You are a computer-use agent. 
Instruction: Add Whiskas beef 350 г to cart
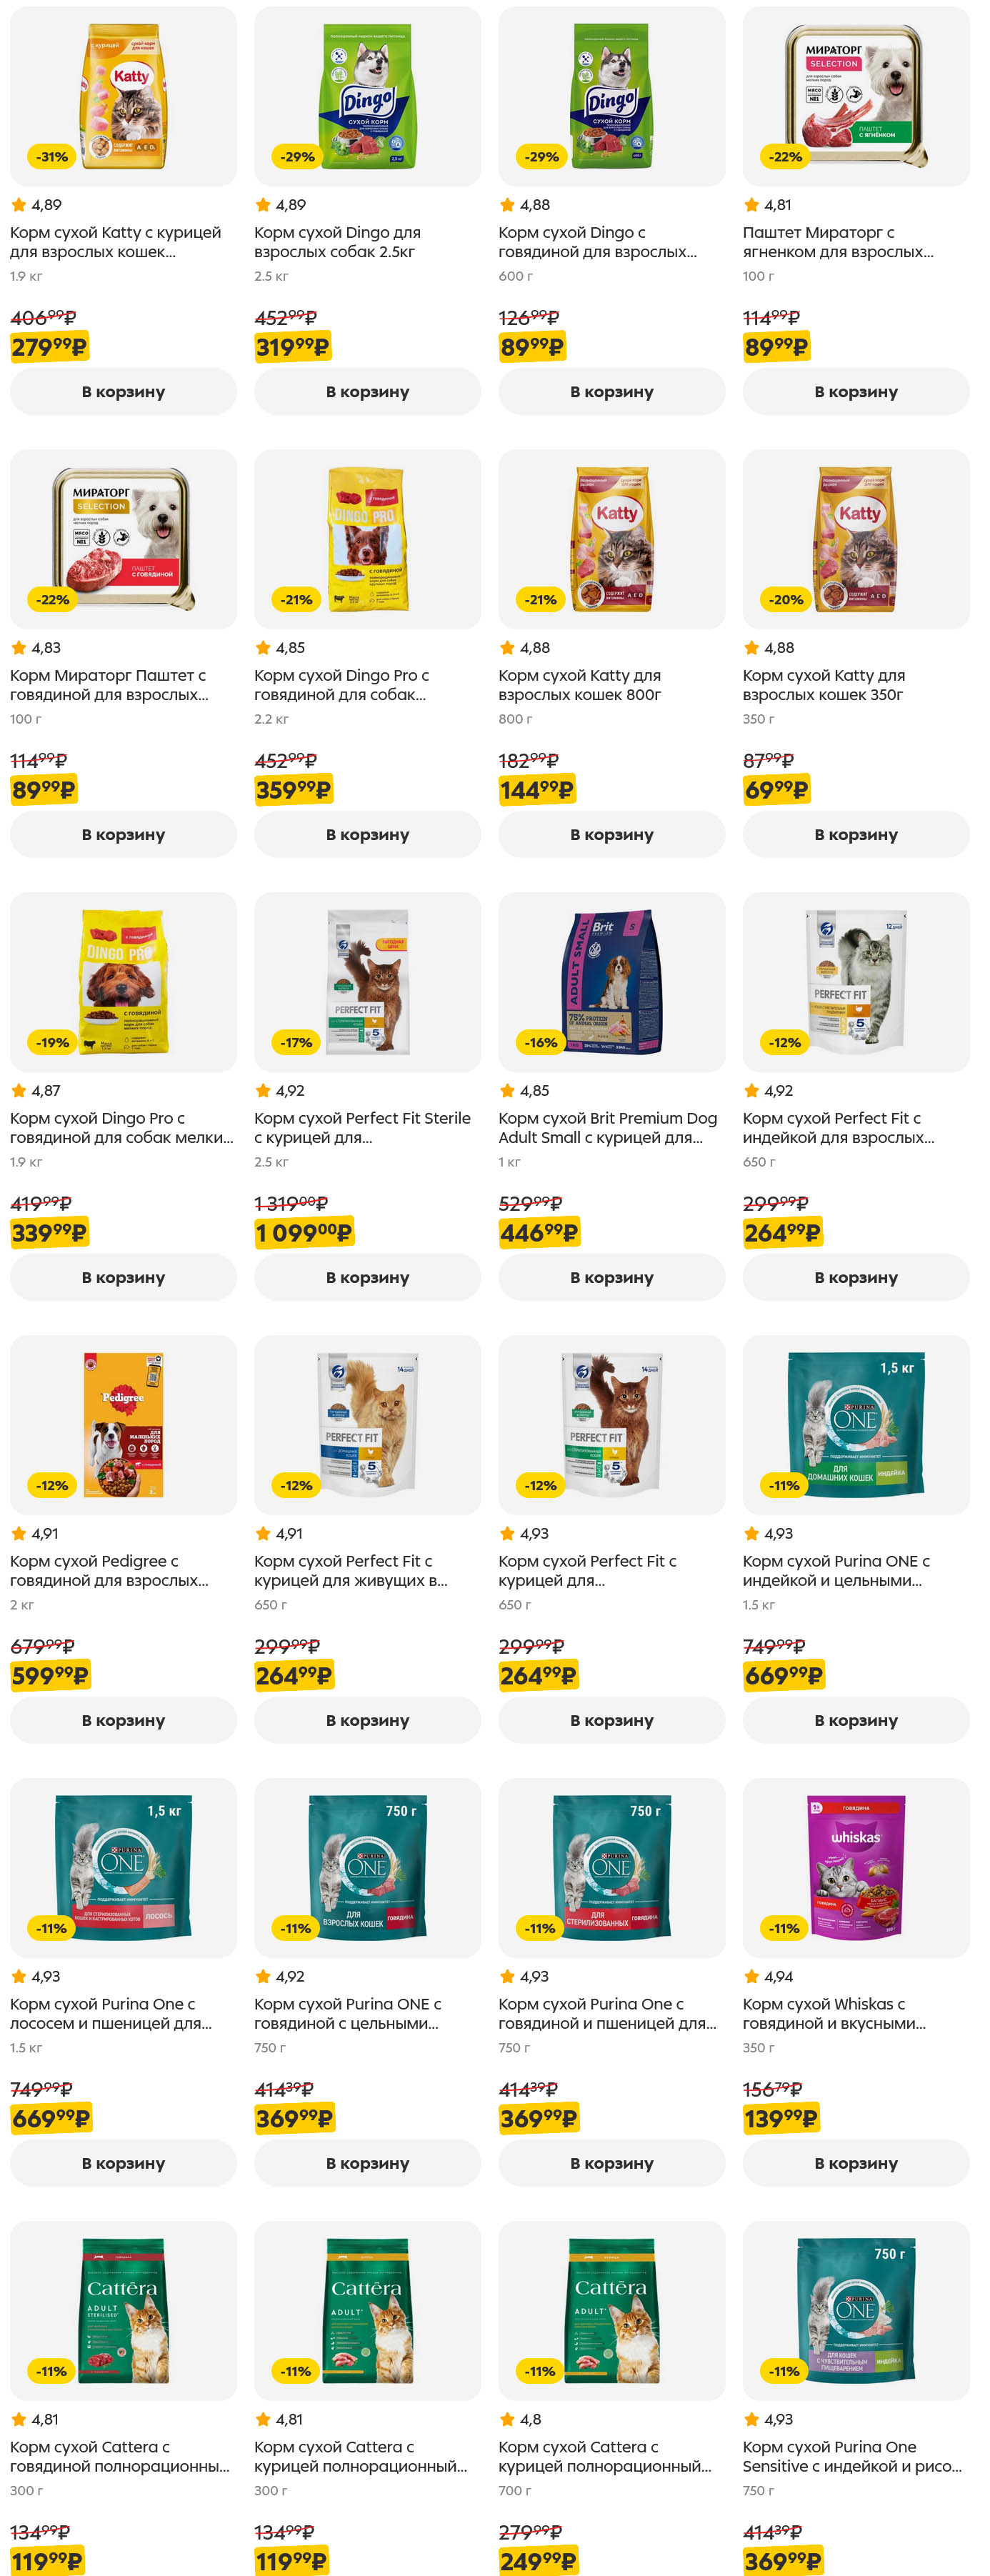[x=855, y=2163]
